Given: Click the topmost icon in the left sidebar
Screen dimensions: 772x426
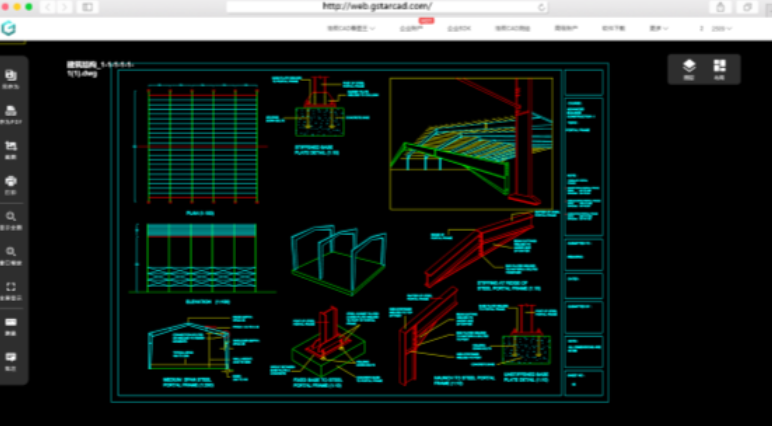Looking at the screenshot, I should pyautogui.click(x=12, y=78).
